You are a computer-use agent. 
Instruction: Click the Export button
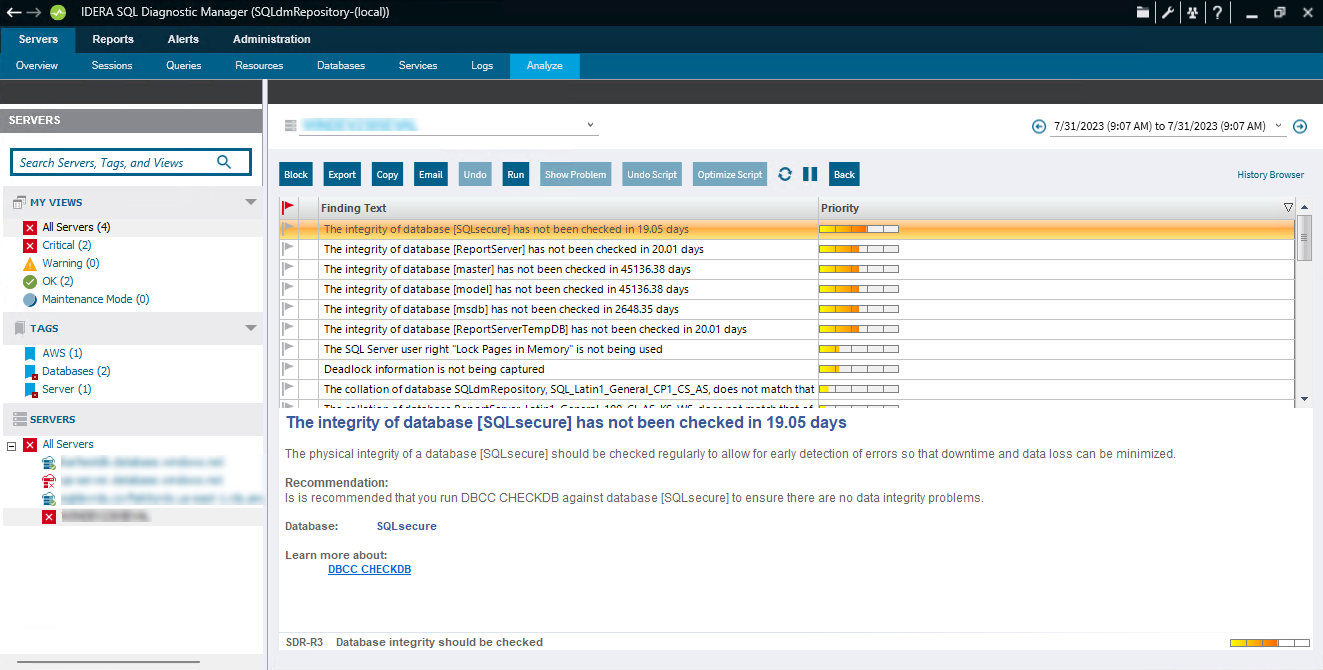pos(342,174)
